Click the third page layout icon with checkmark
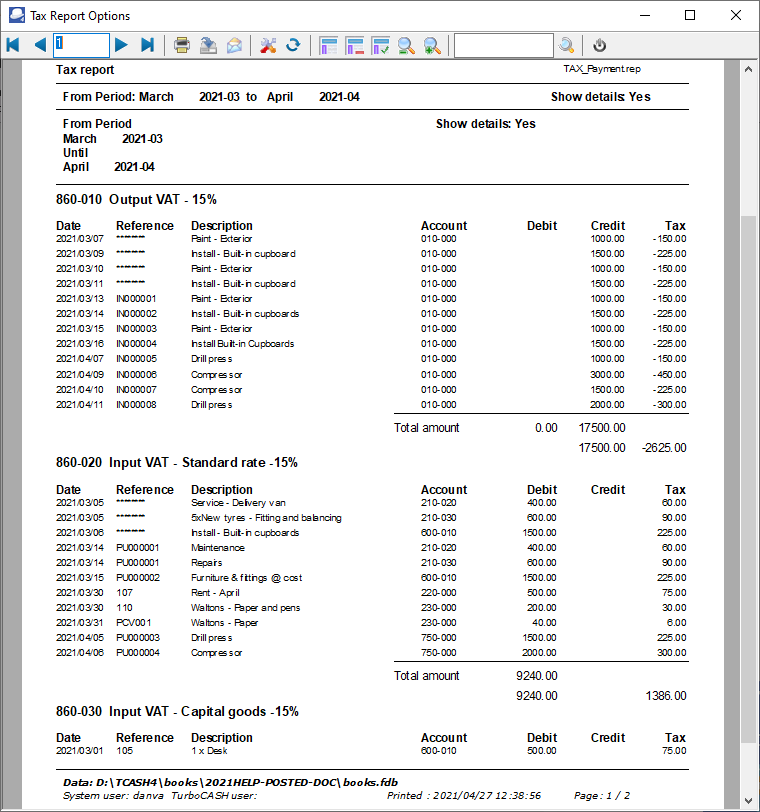This screenshot has height=812, width=760. coord(380,45)
